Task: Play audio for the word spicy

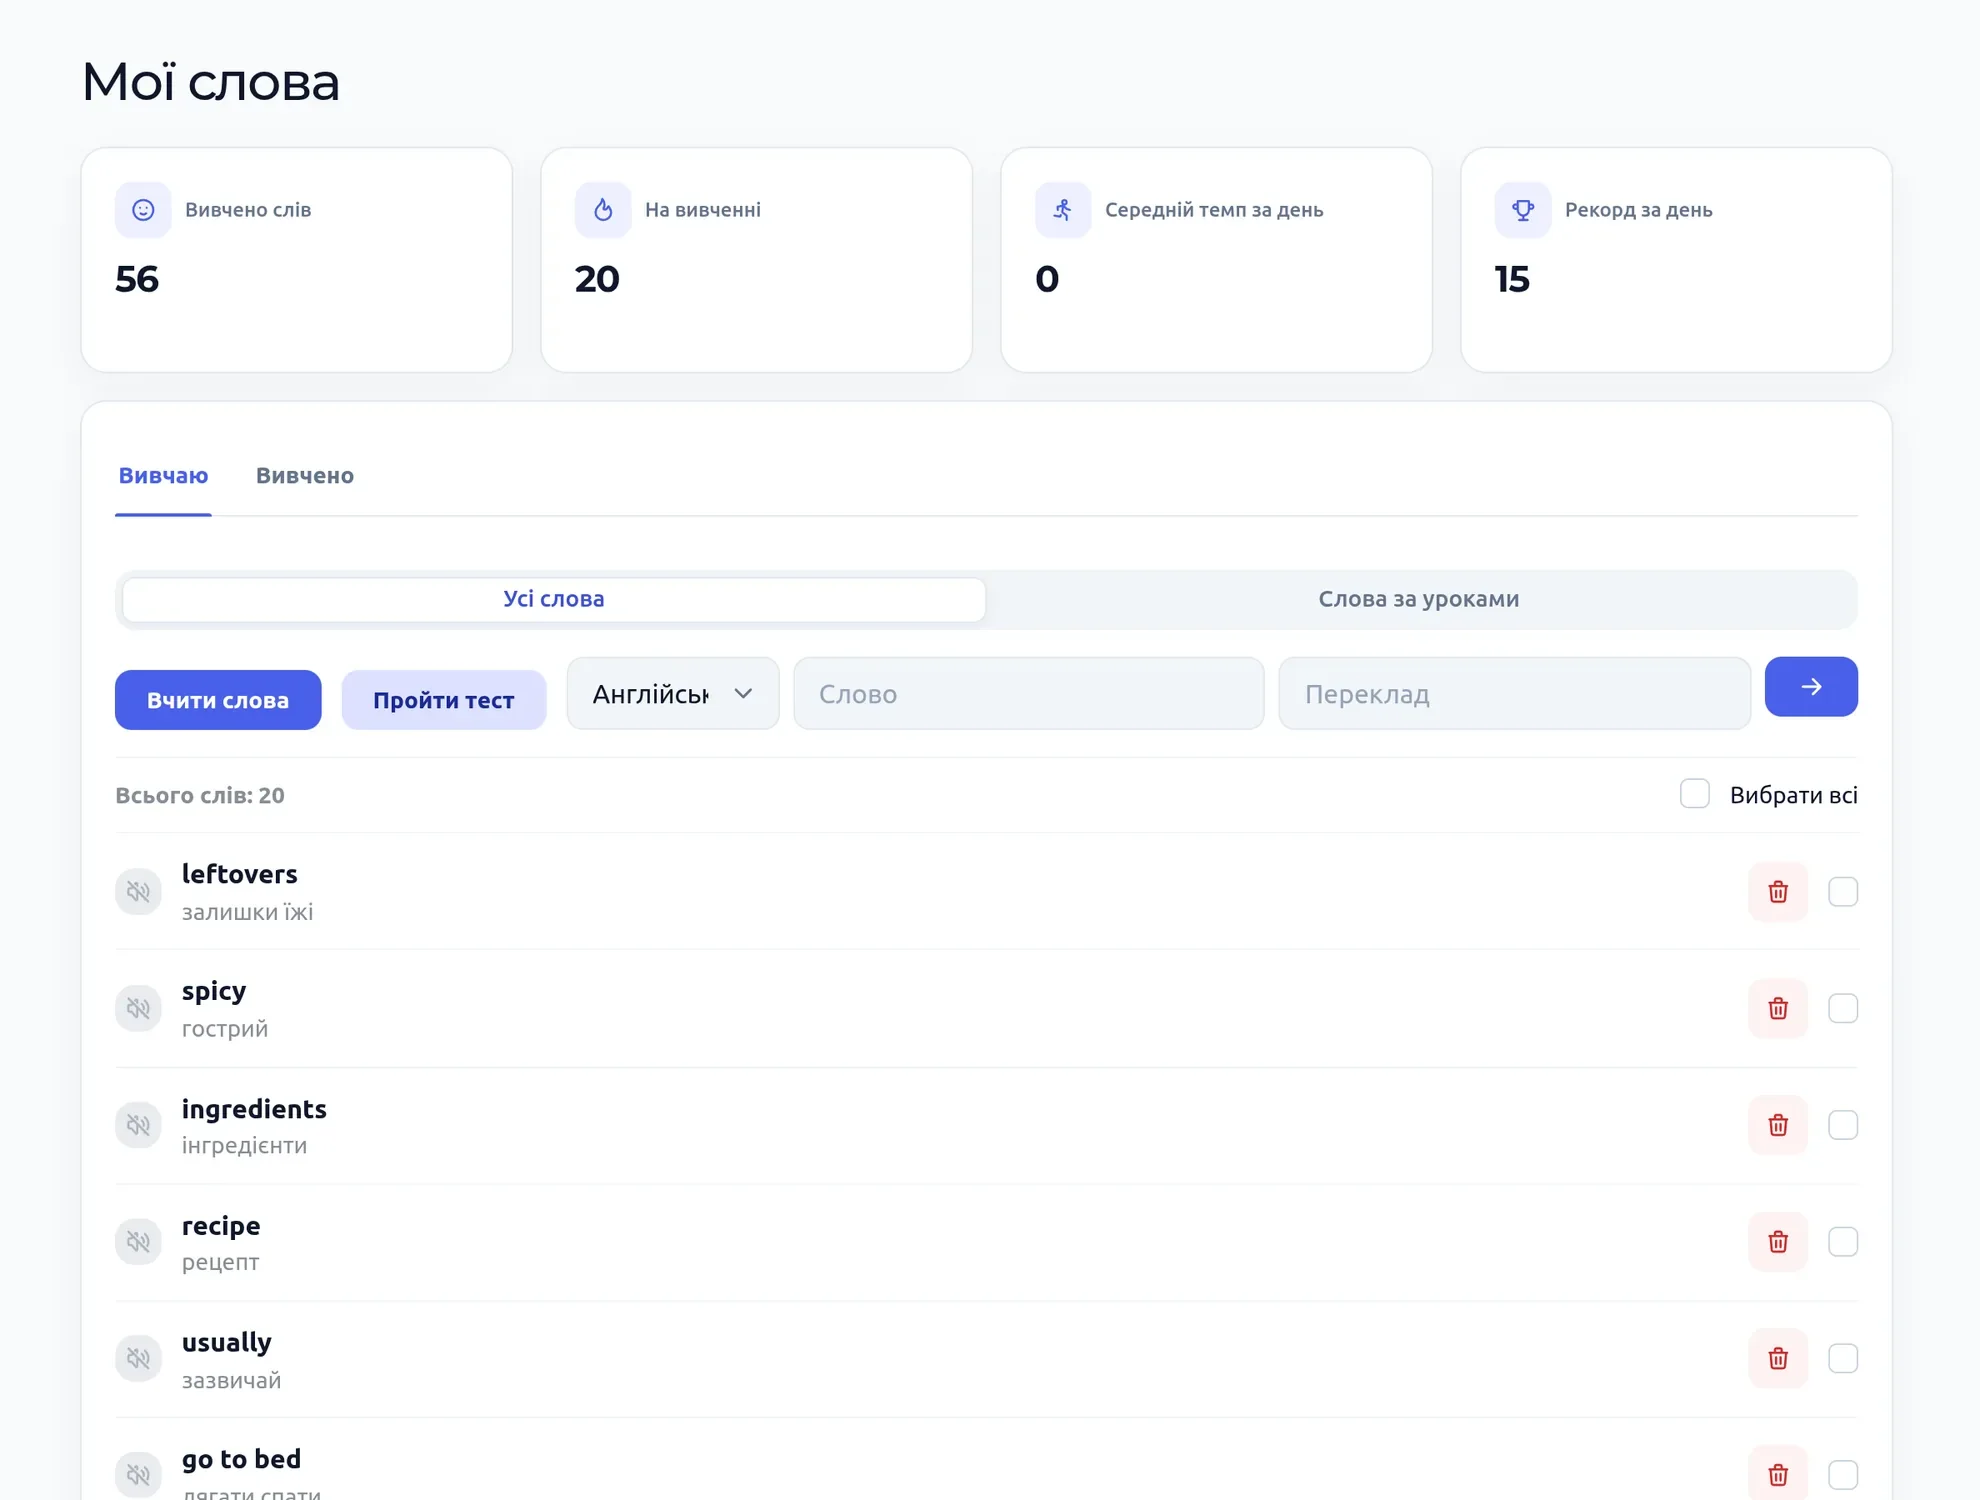Action: click(138, 1008)
